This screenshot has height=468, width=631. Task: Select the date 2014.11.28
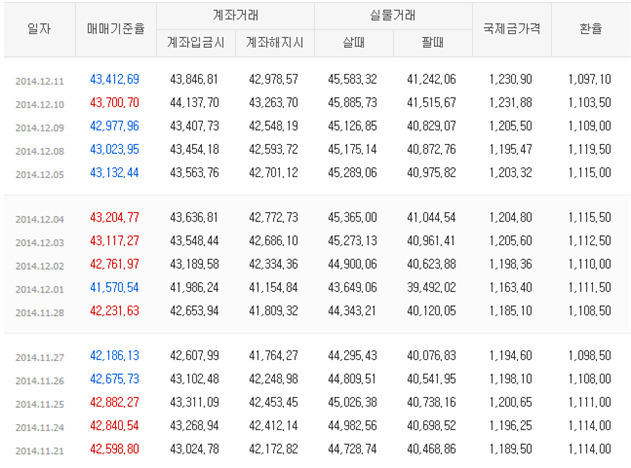[x=39, y=313]
